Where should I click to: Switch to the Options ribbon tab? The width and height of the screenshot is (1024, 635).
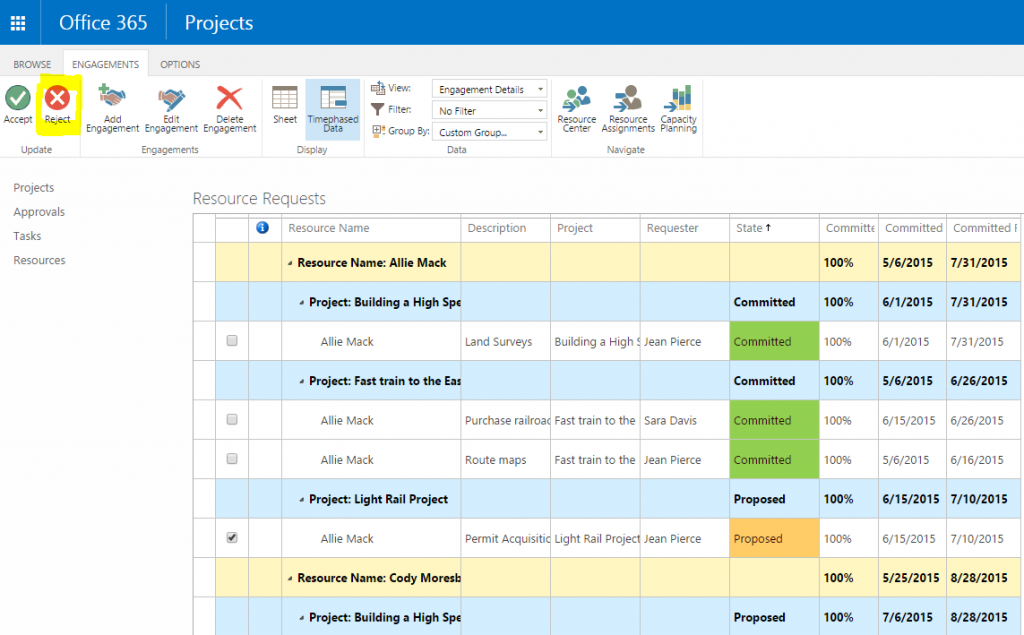(x=180, y=64)
